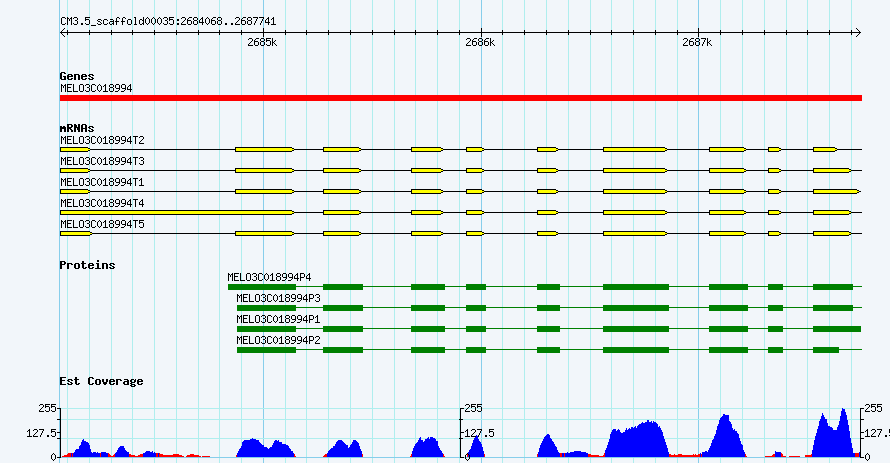Click the last exon arrow of MELO3C018994T1
This screenshot has width=890, height=463.
[x=837, y=191]
